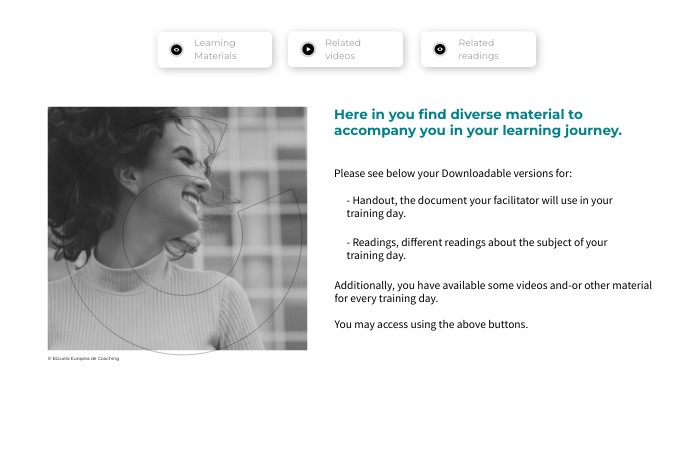Open the Learning Materials button
This screenshot has height=450, width=676.
click(215, 50)
